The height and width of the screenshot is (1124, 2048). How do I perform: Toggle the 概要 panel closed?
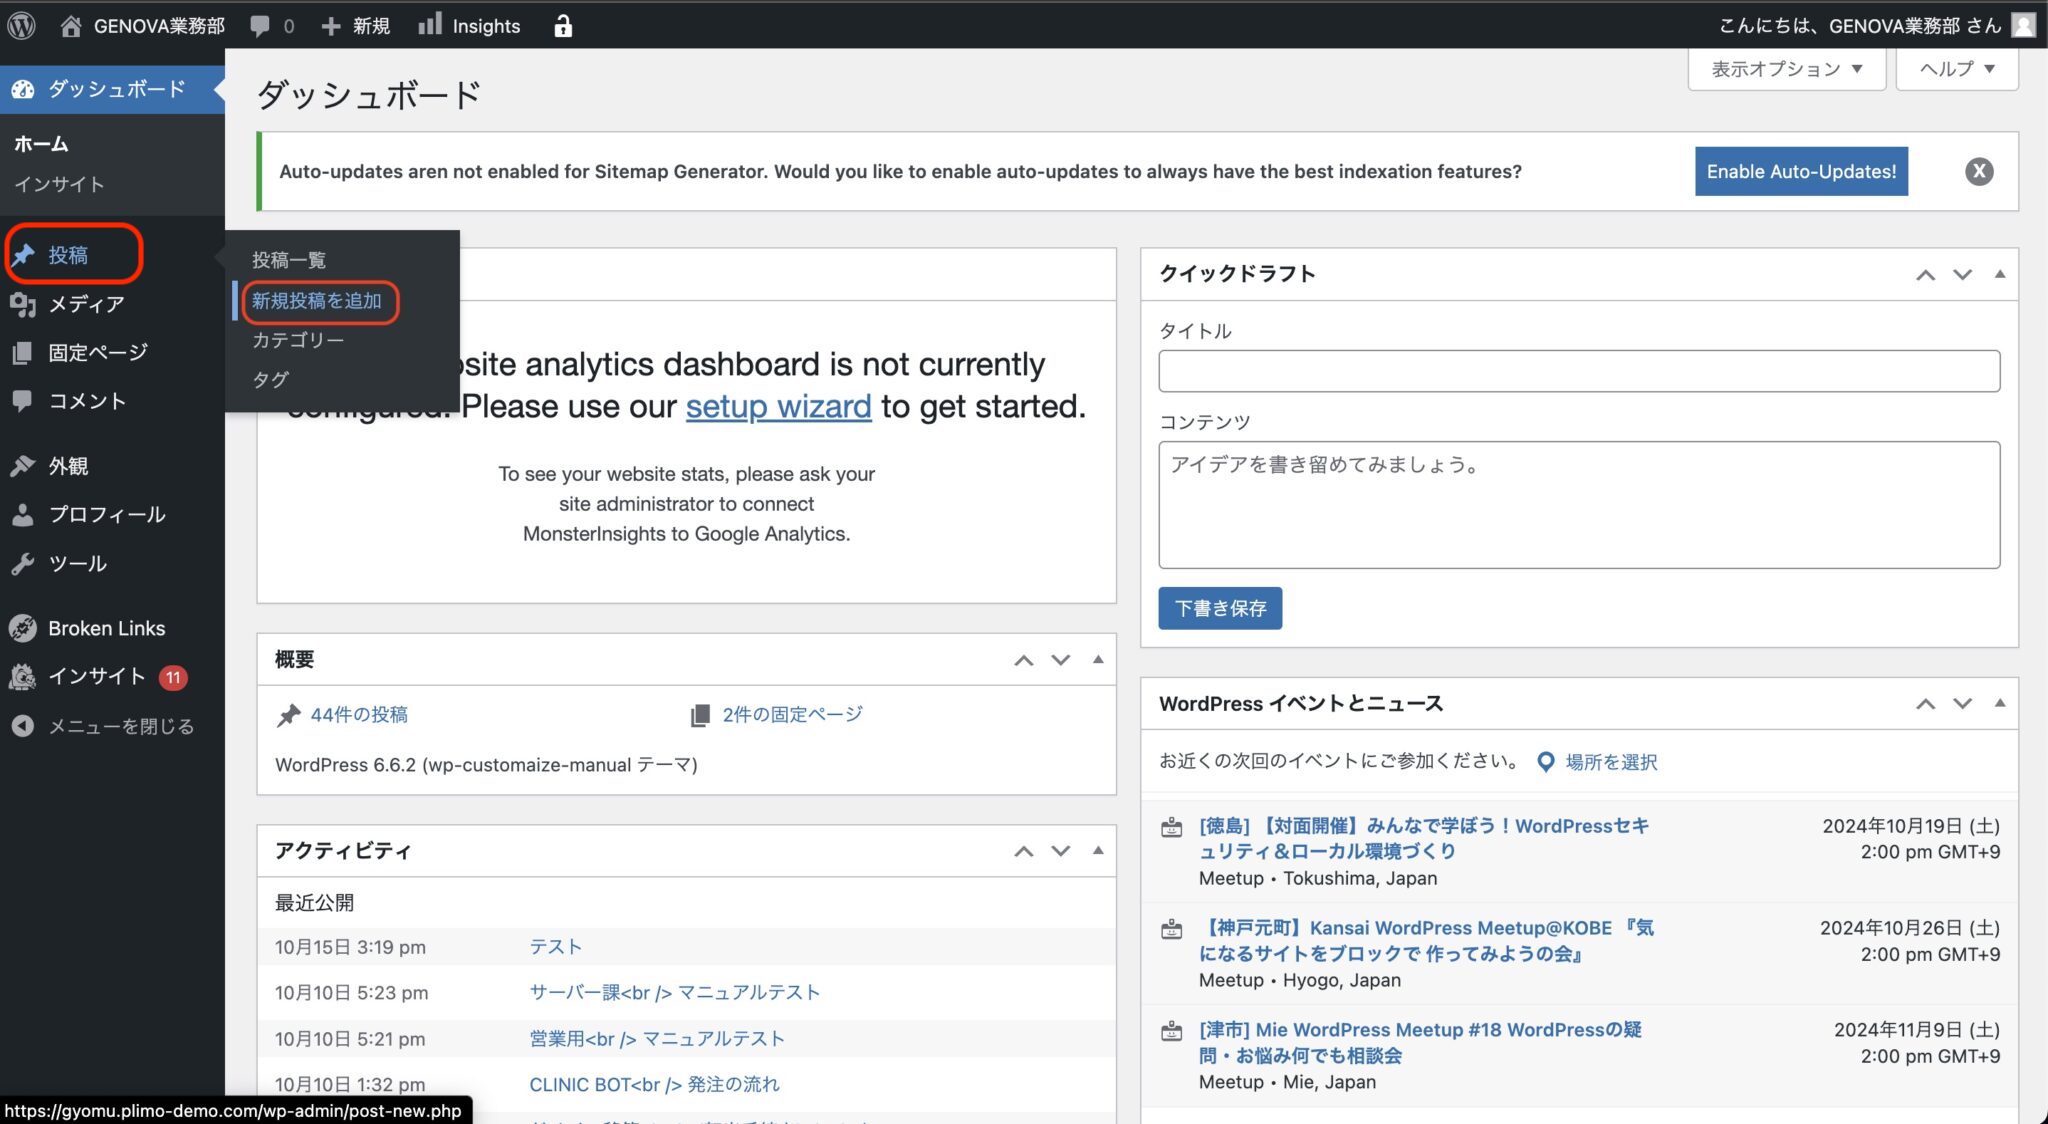click(1098, 659)
